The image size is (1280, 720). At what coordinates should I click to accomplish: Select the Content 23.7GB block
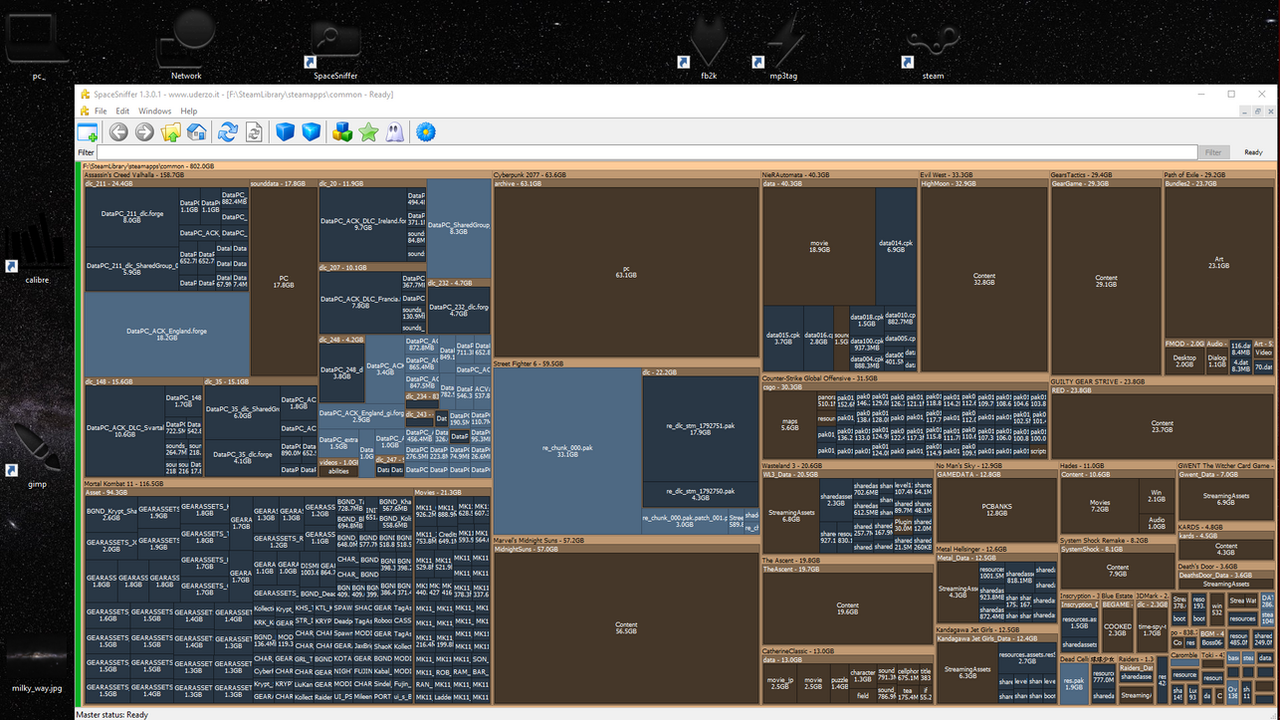point(1162,427)
